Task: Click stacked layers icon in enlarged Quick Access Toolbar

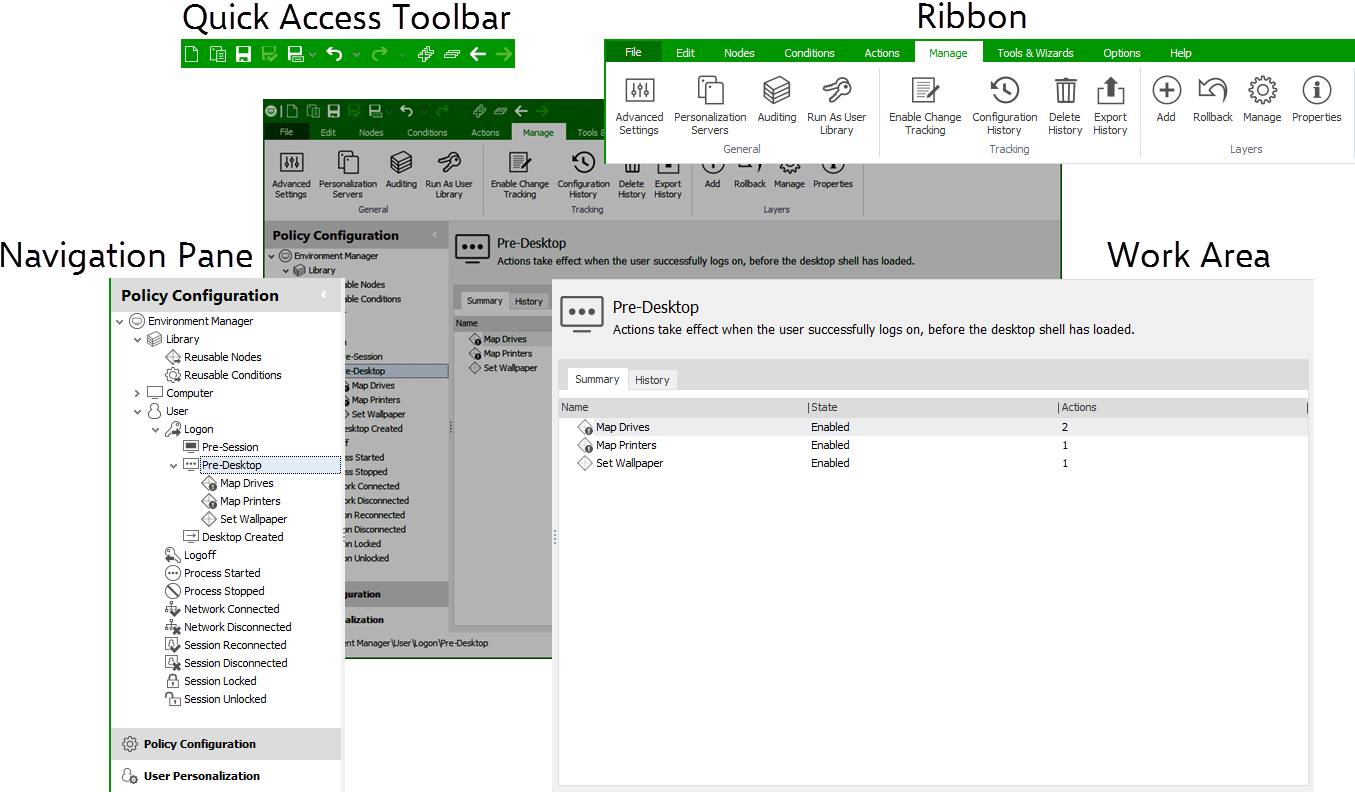Action: point(452,54)
